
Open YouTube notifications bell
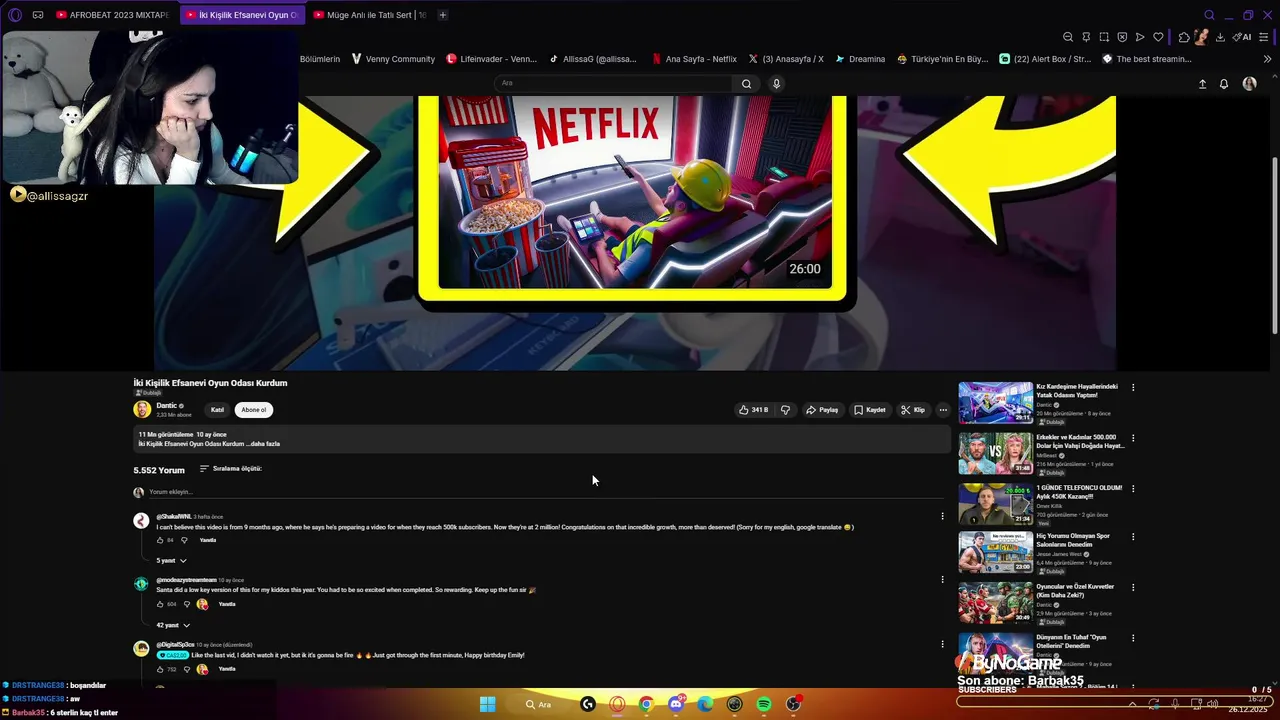(x=1223, y=84)
